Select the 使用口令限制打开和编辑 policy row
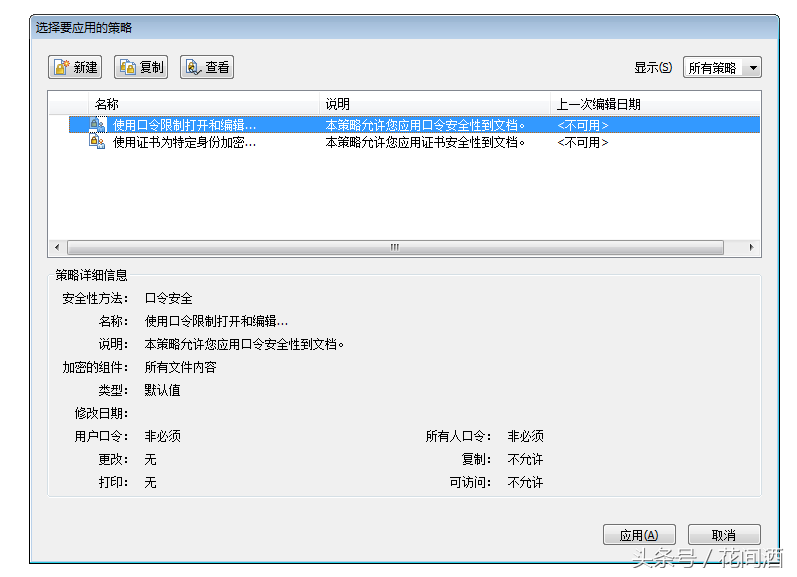Screen dimensions: 797x577 (414, 125)
